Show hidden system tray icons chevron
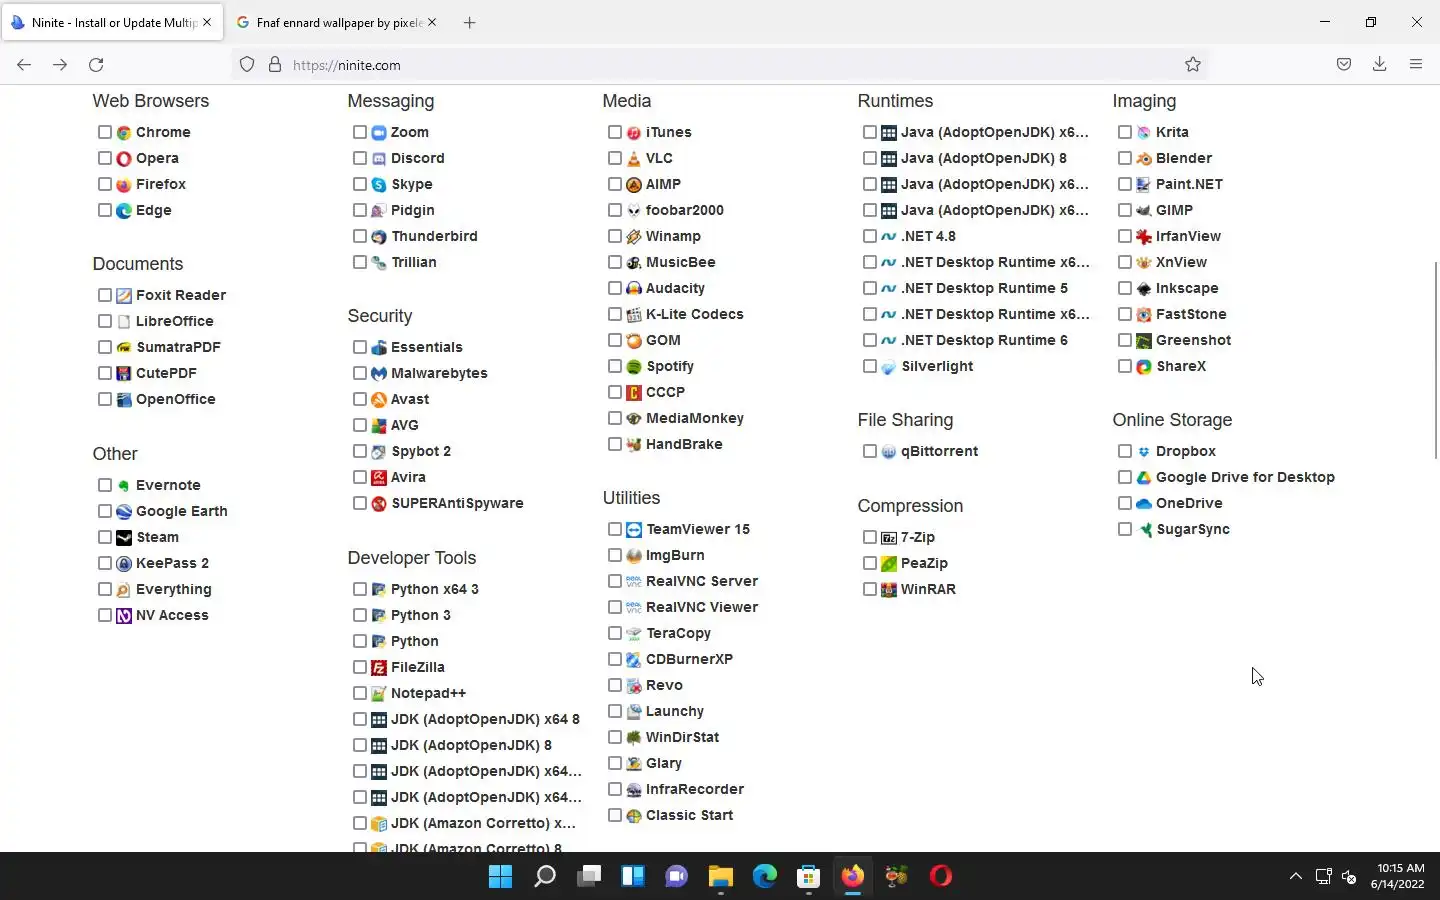This screenshot has width=1440, height=900. tap(1296, 877)
